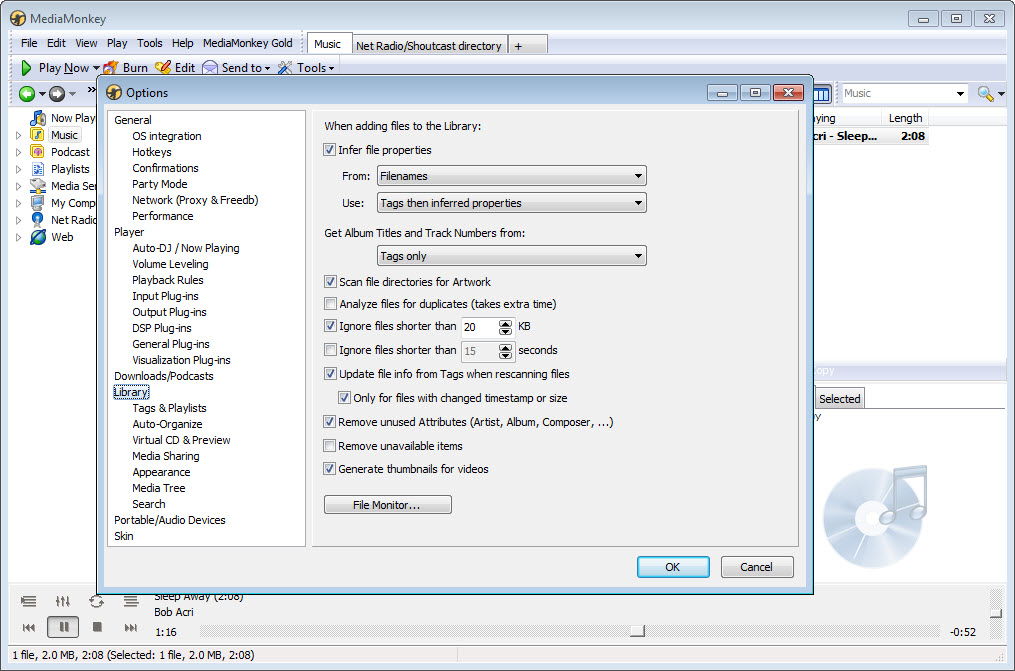
Task: Click the Send to envelope icon
Action: (x=210, y=68)
